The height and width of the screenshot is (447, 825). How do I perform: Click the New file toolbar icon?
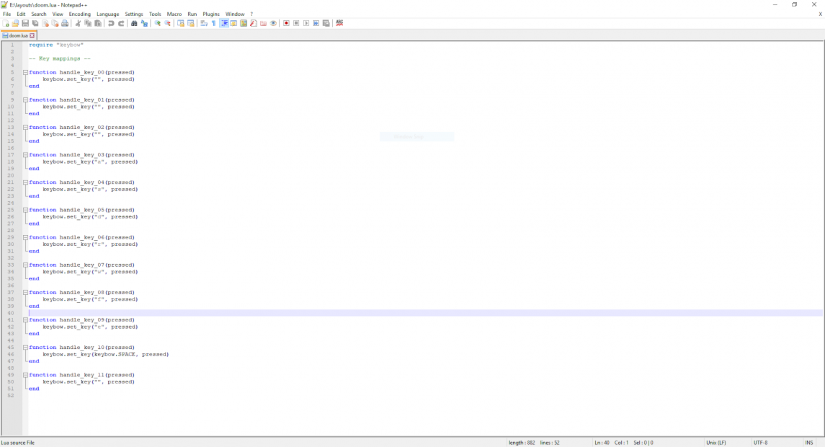point(6,23)
